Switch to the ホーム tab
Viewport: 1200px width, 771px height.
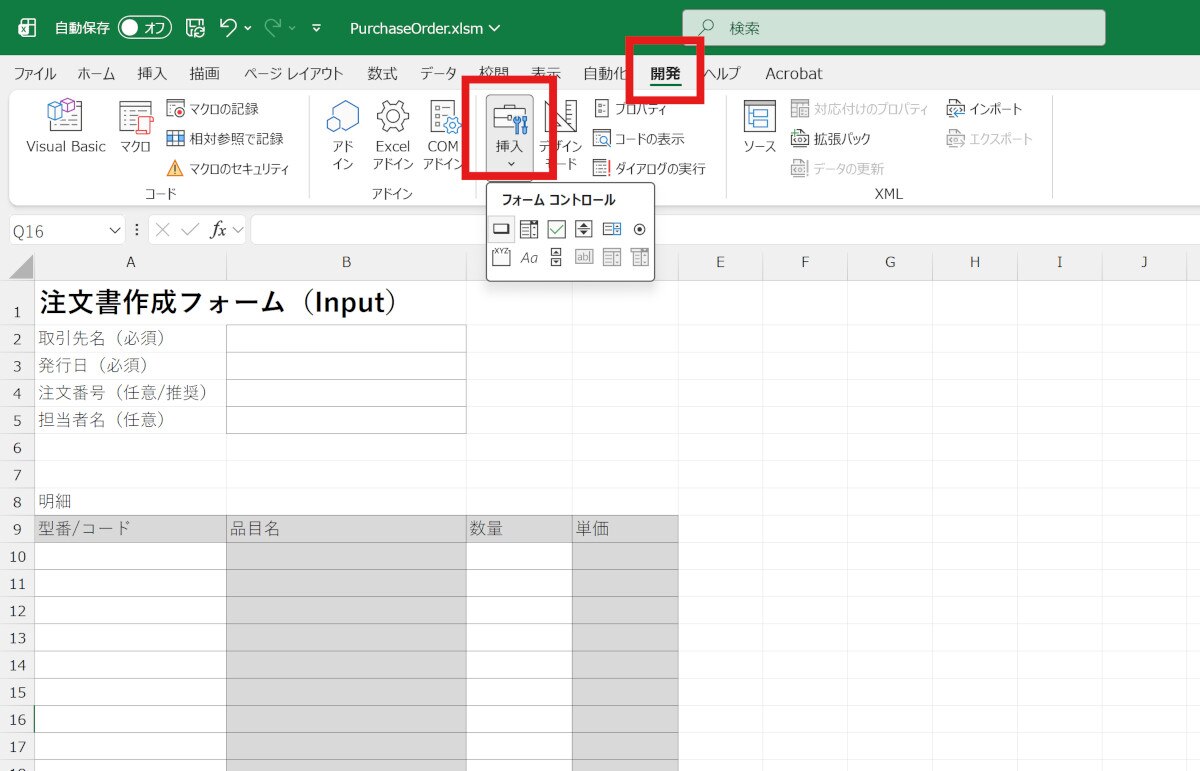point(96,74)
